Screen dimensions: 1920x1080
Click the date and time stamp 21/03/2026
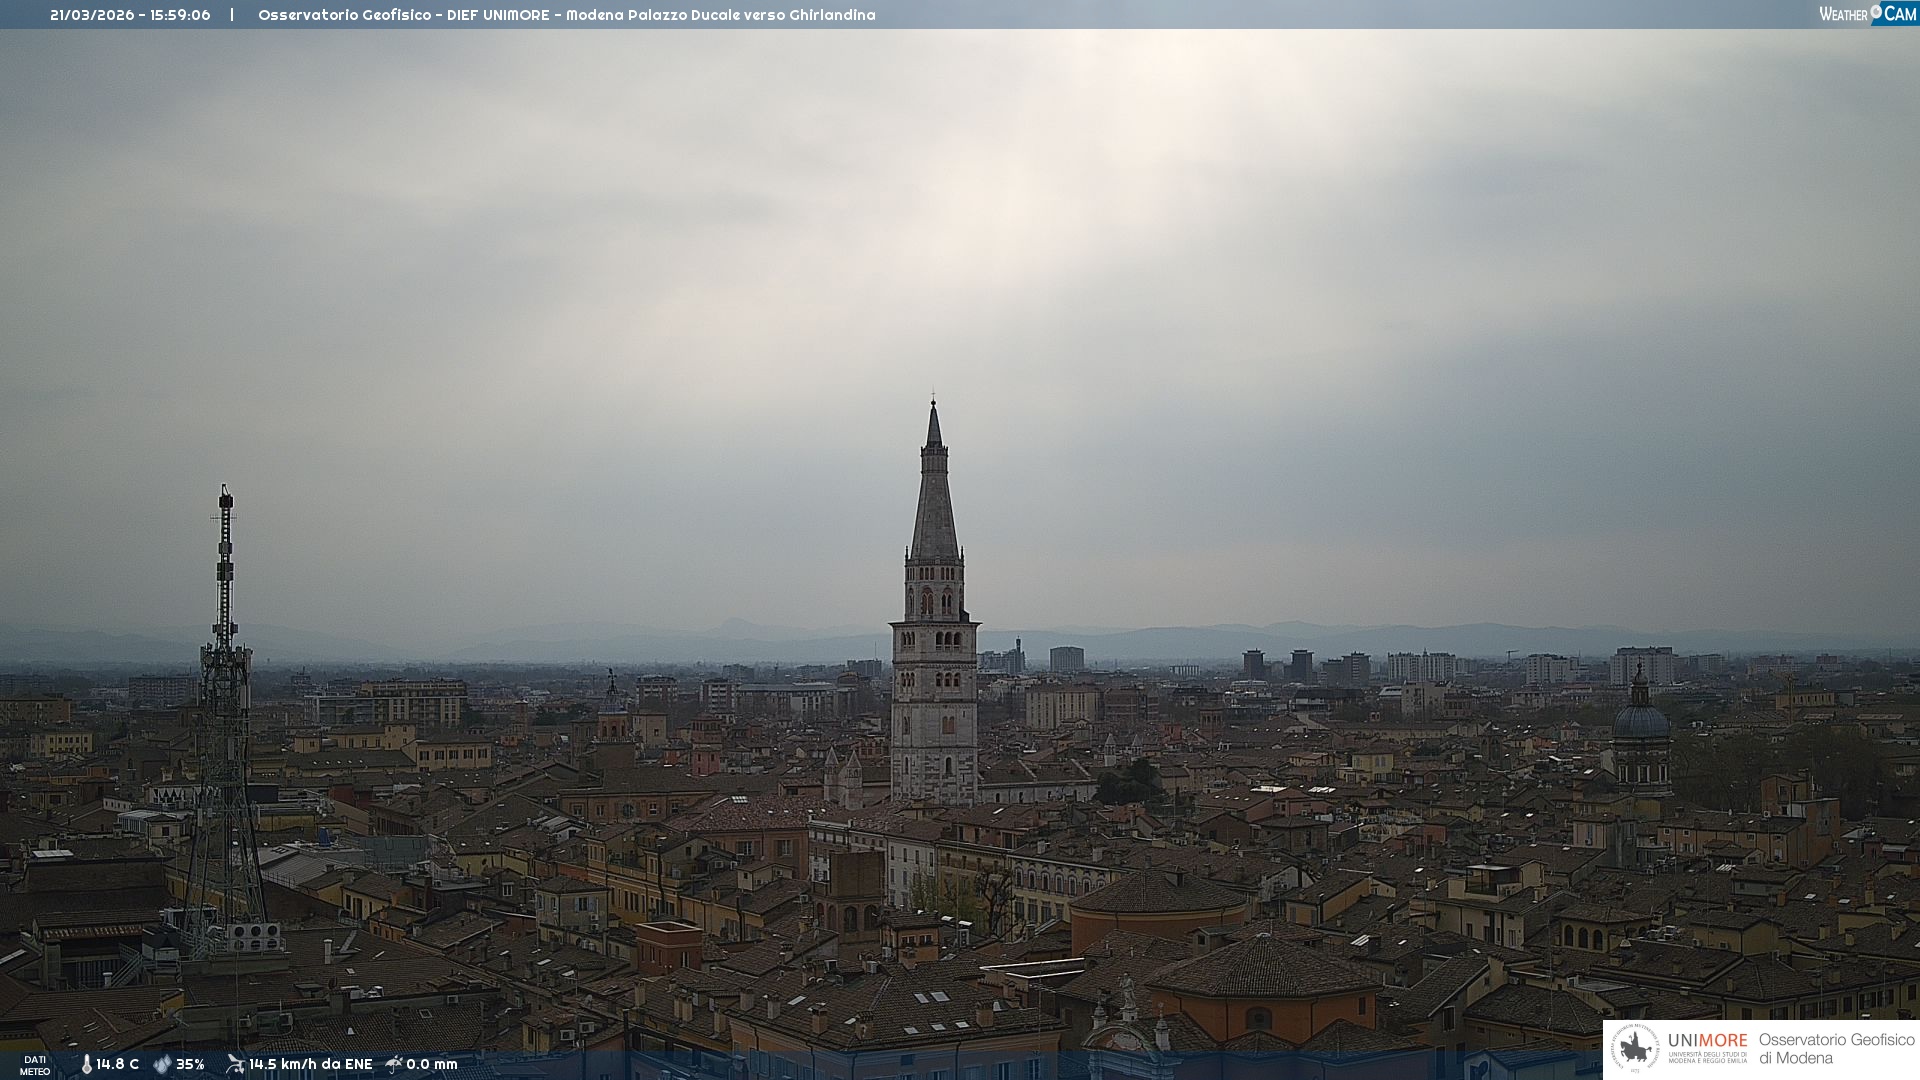click(130, 15)
